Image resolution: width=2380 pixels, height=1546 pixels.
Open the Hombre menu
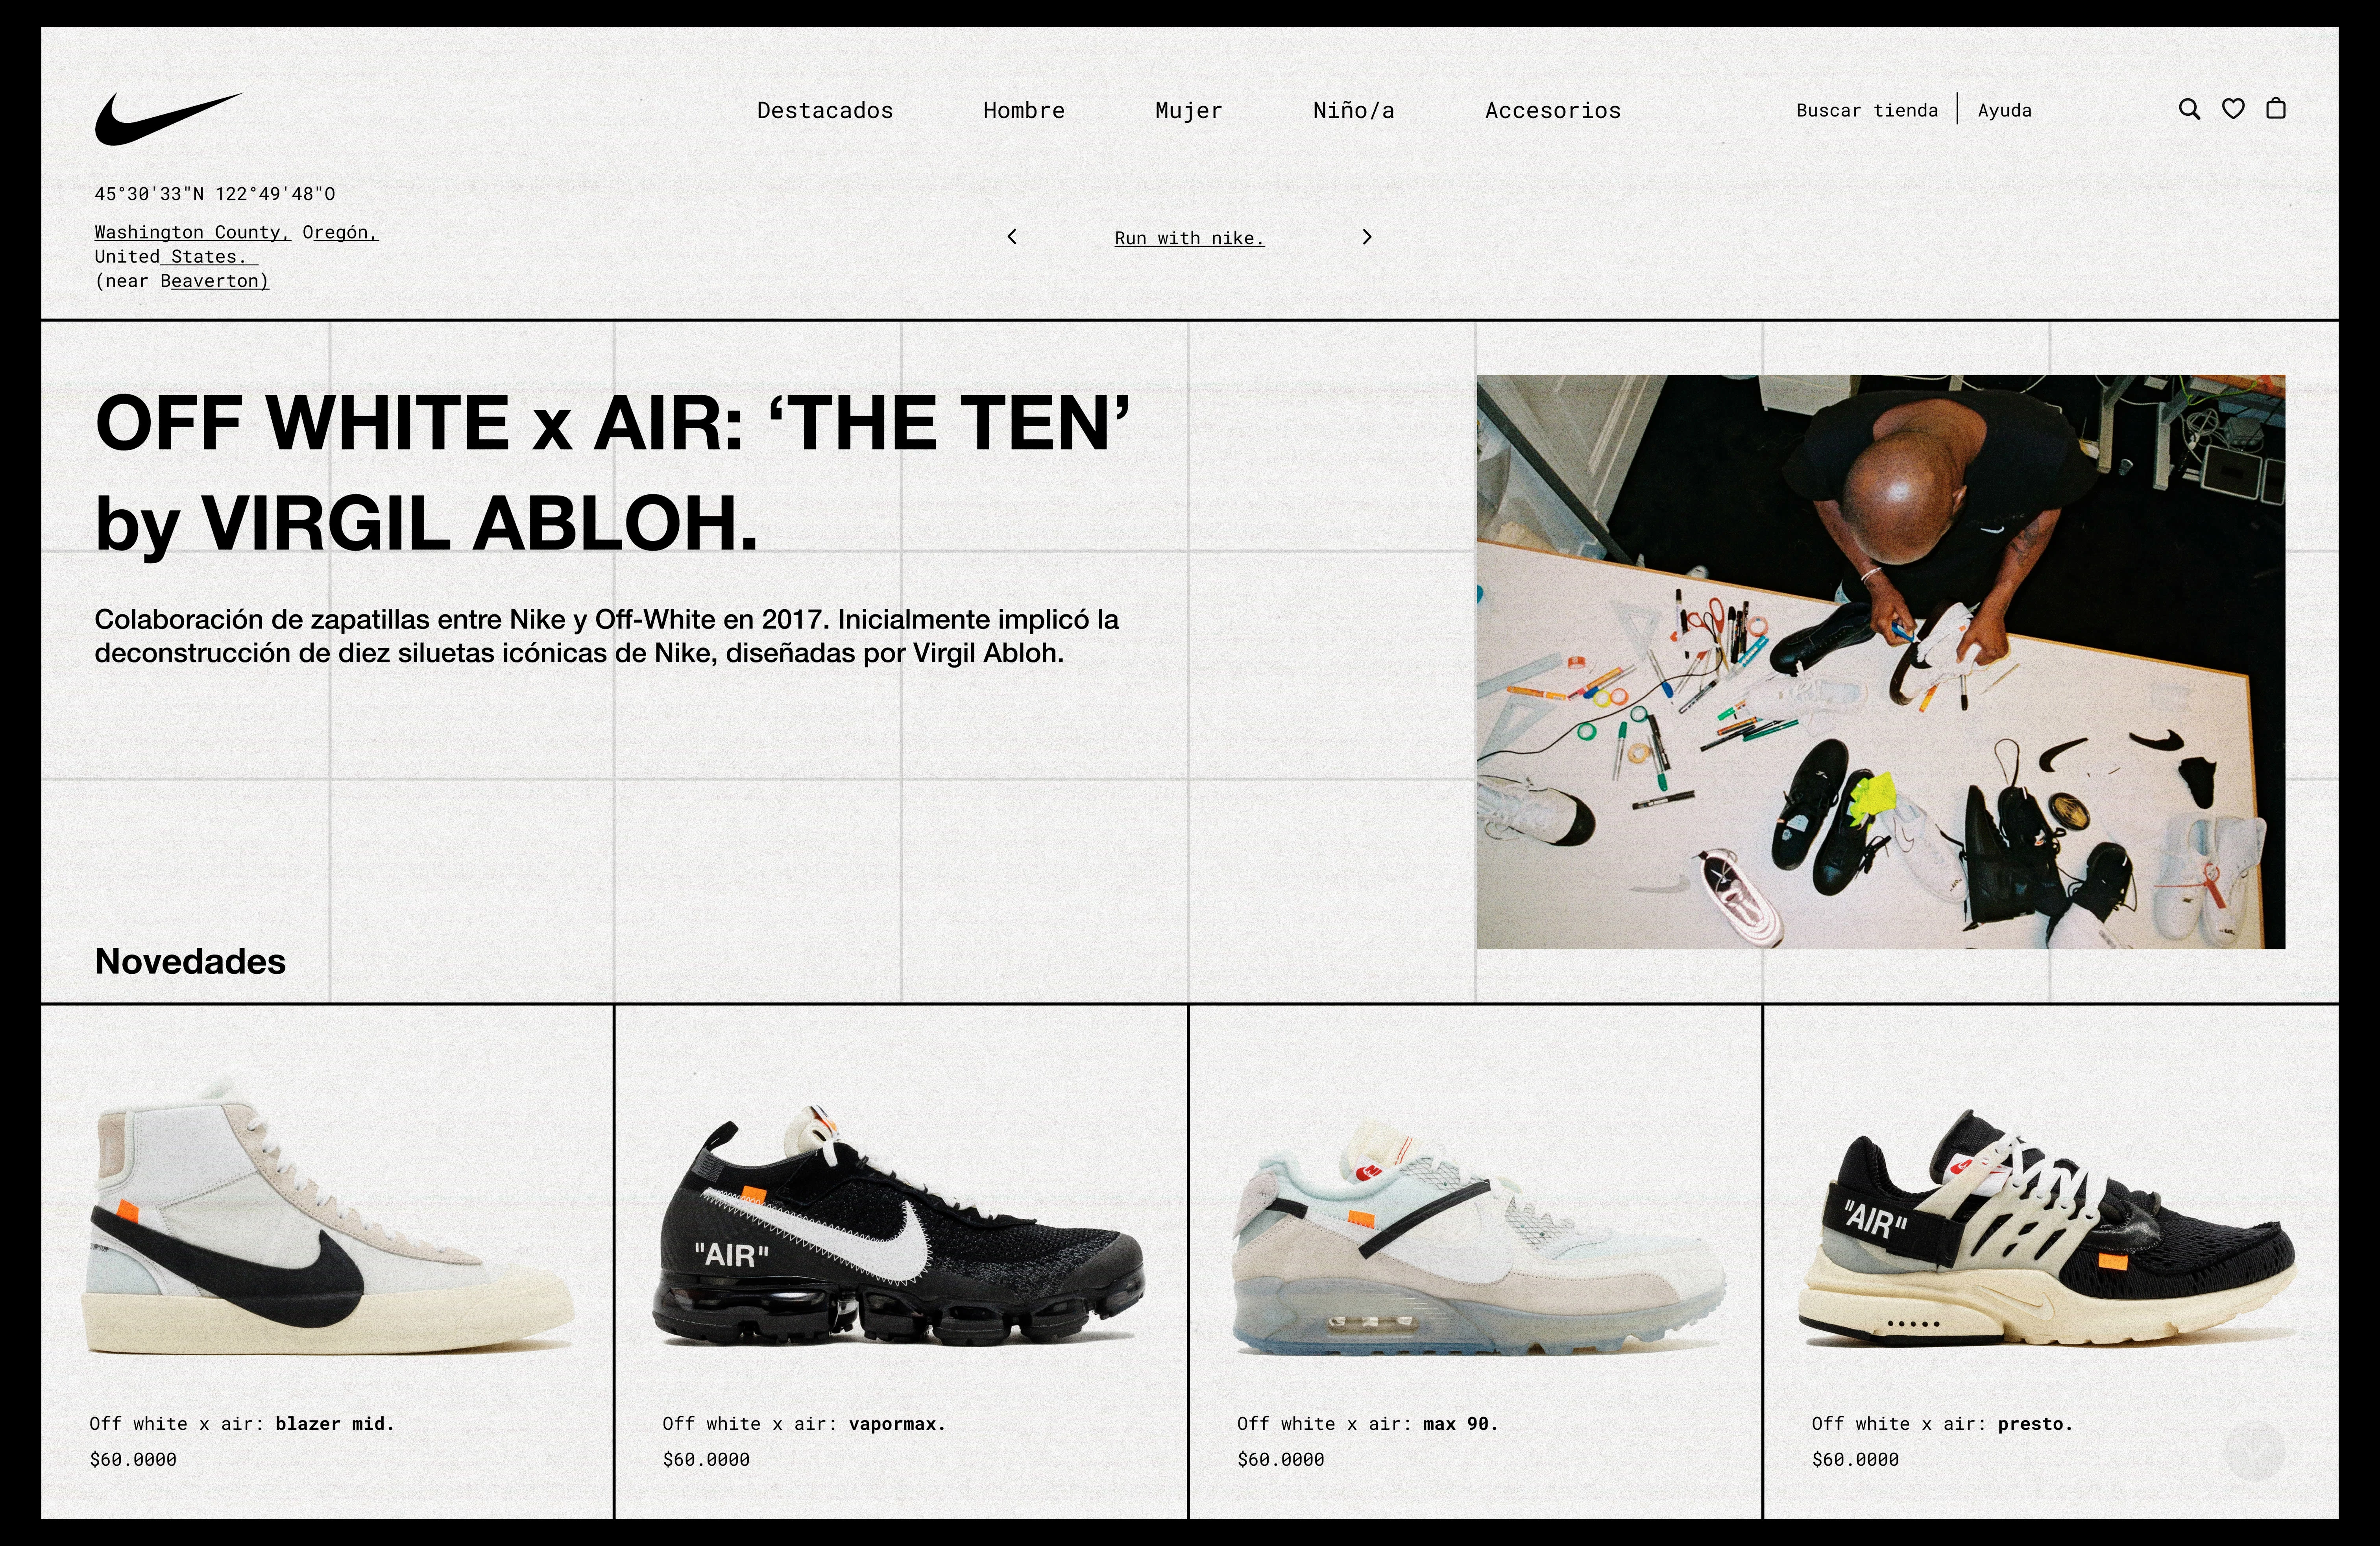point(1024,110)
